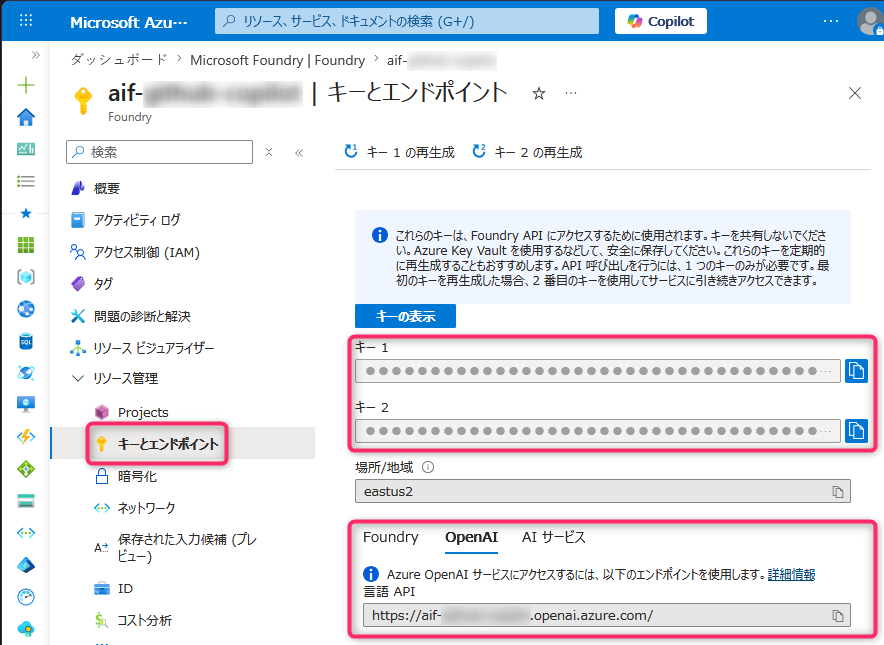Open ID menu item
Image resolution: width=884 pixels, height=645 pixels.
pyautogui.click(x=125, y=589)
